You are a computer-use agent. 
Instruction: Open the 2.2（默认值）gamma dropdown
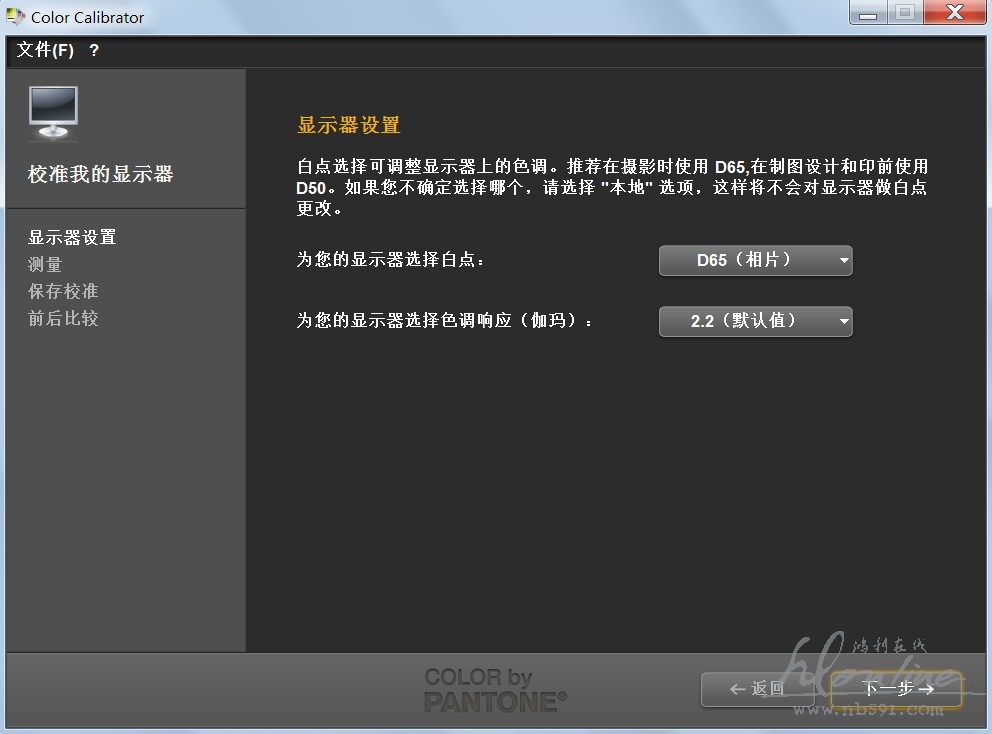[x=755, y=321]
